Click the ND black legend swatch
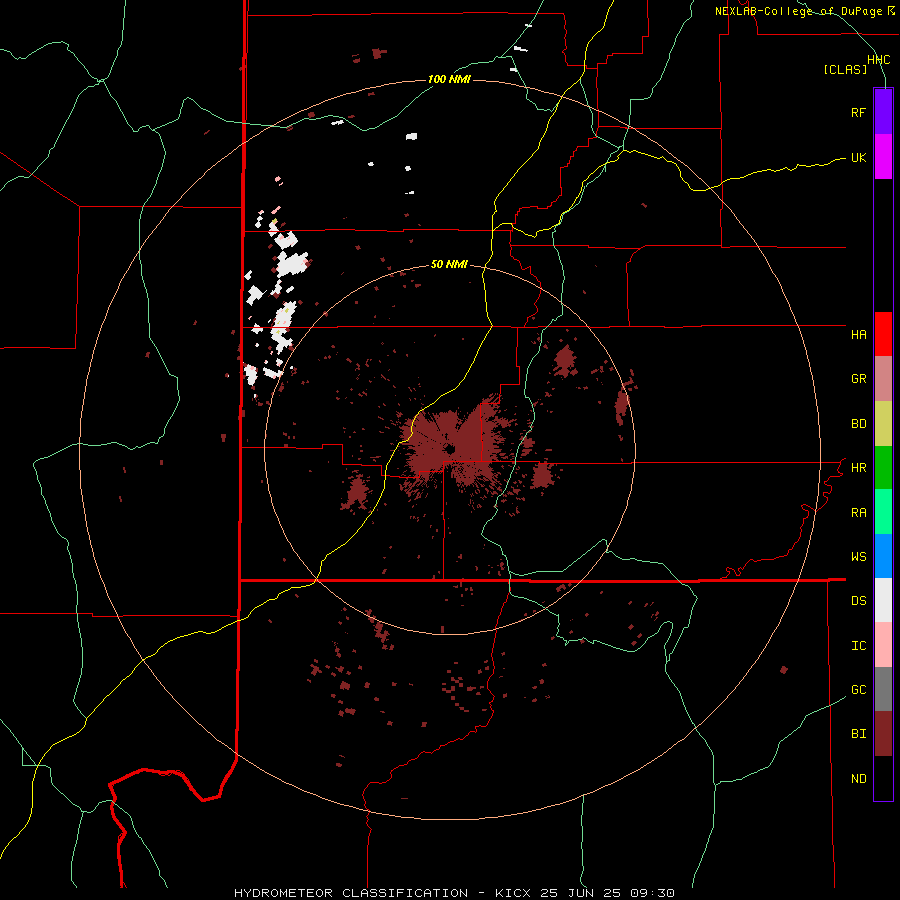 [x=883, y=778]
